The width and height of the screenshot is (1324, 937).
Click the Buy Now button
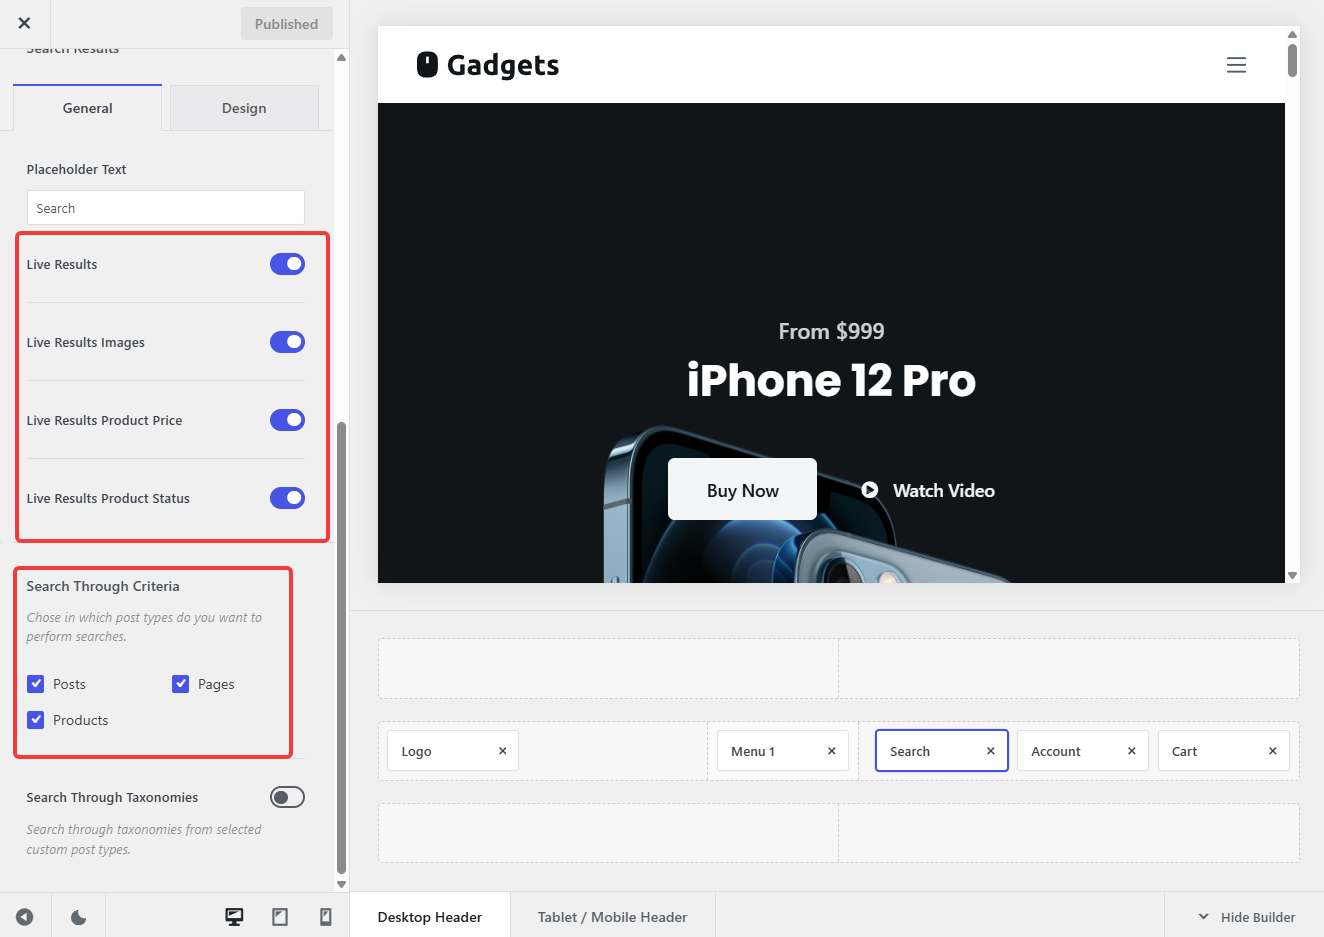[742, 490]
